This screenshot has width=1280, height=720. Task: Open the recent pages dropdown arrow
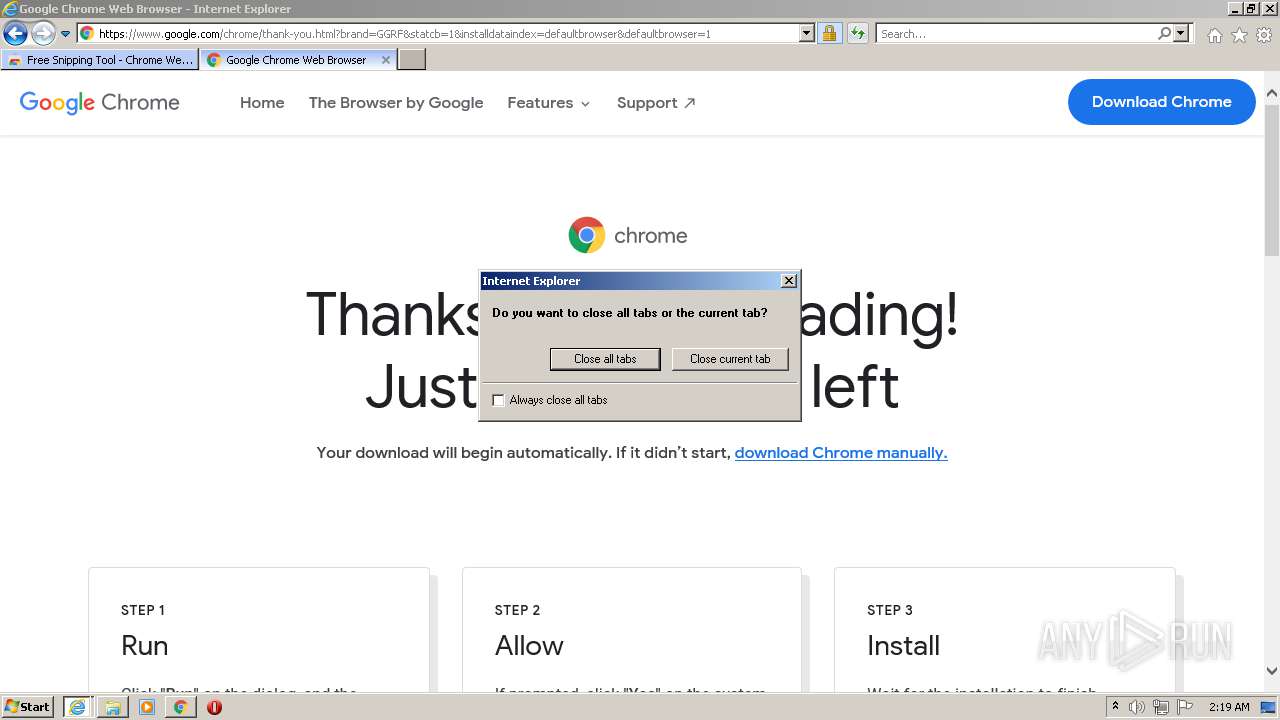point(65,34)
